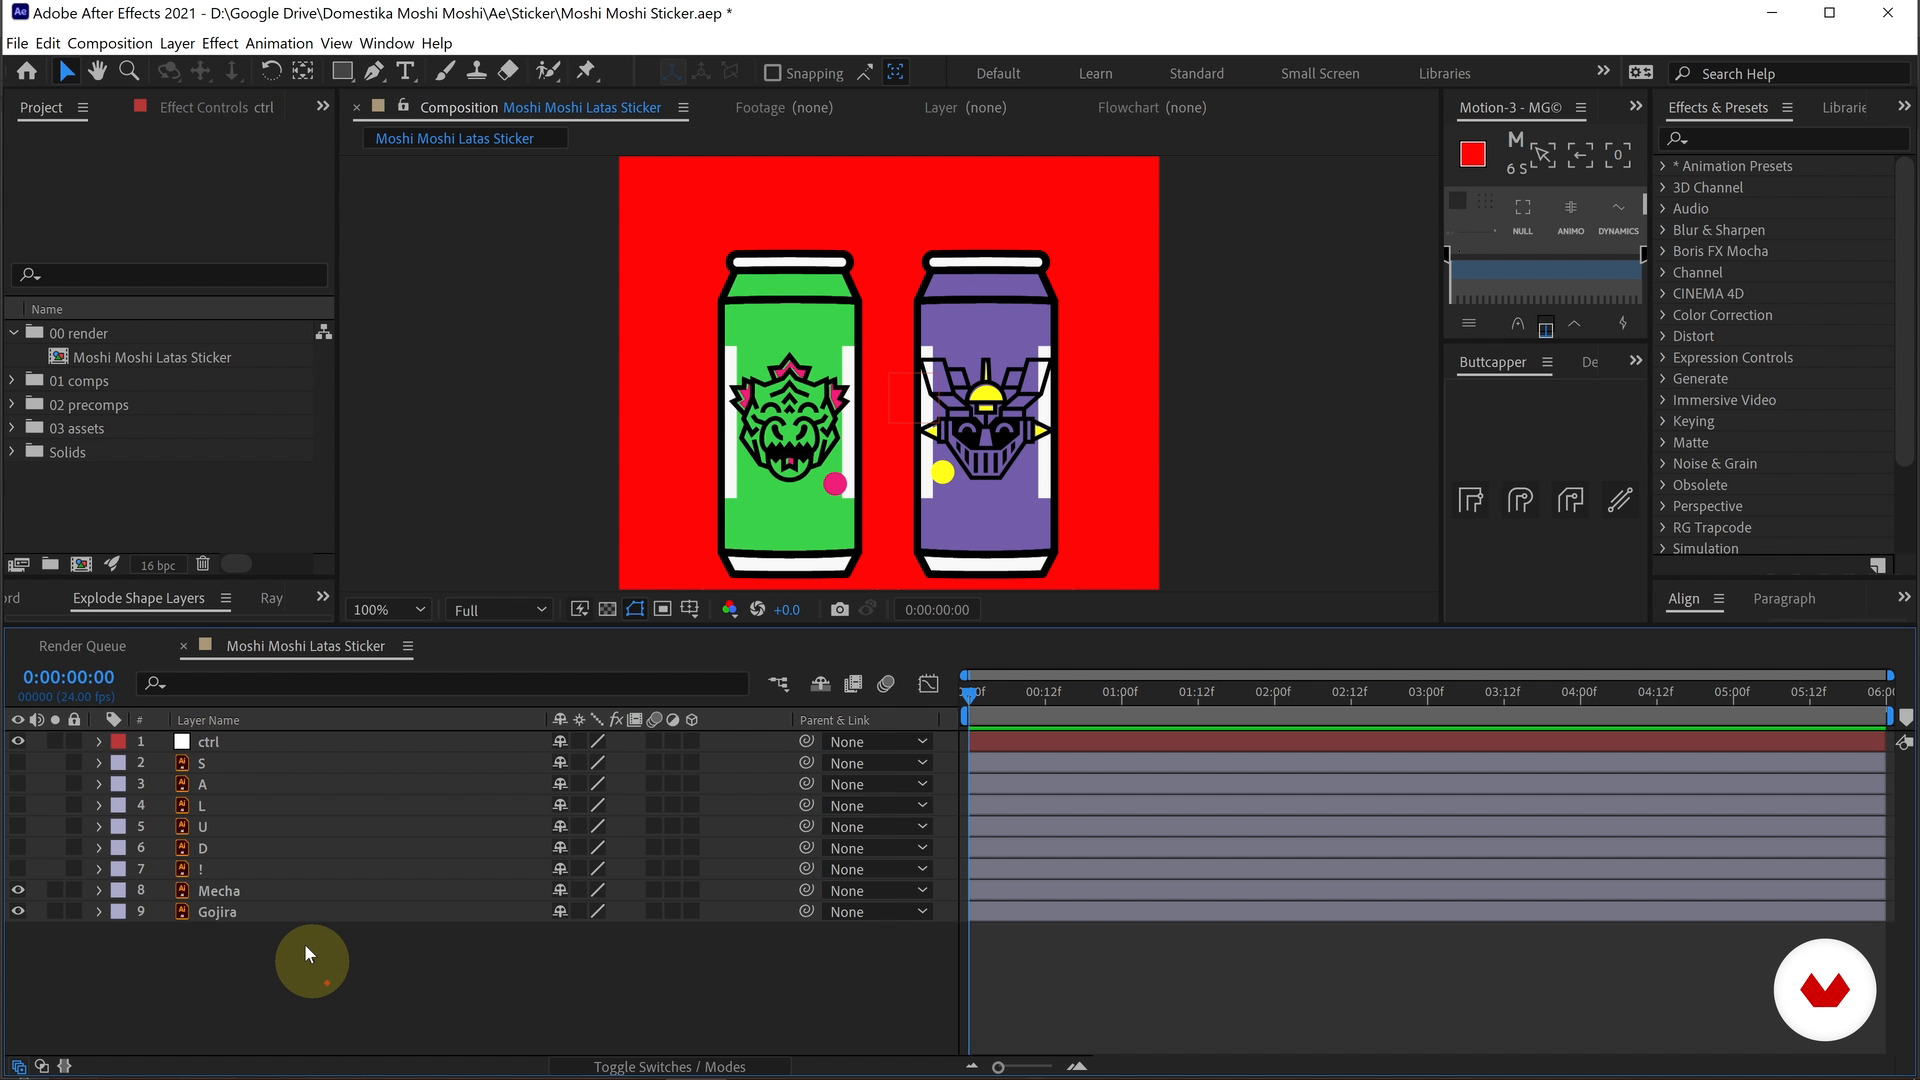The image size is (1920, 1080).
Task: Delete selected project item with trash icon
Action: pos(202,564)
